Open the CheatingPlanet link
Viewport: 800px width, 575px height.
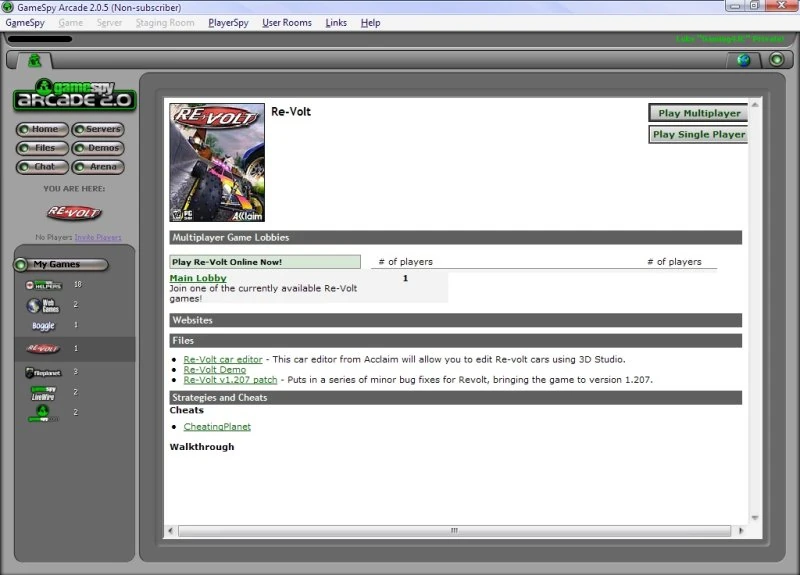(217, 427)
